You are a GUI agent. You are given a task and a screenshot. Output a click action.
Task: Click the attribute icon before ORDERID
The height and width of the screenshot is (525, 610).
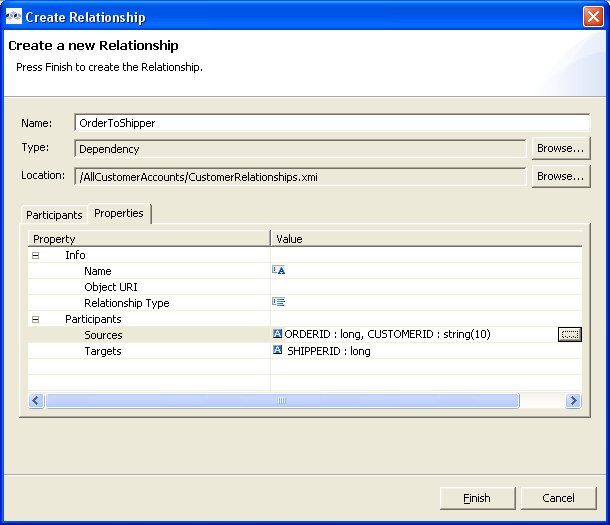coord(278,335)
